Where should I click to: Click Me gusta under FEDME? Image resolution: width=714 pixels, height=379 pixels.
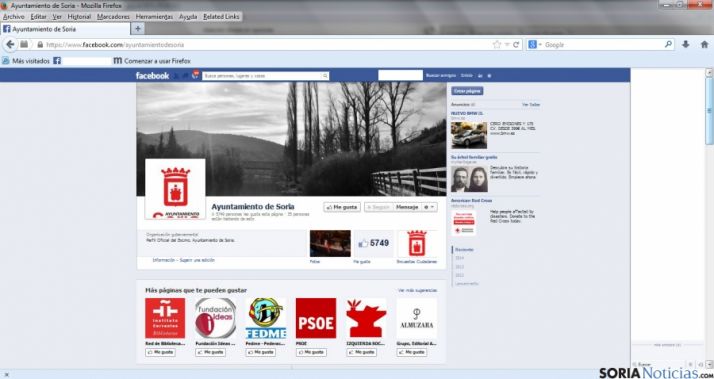tap(260, 353)
